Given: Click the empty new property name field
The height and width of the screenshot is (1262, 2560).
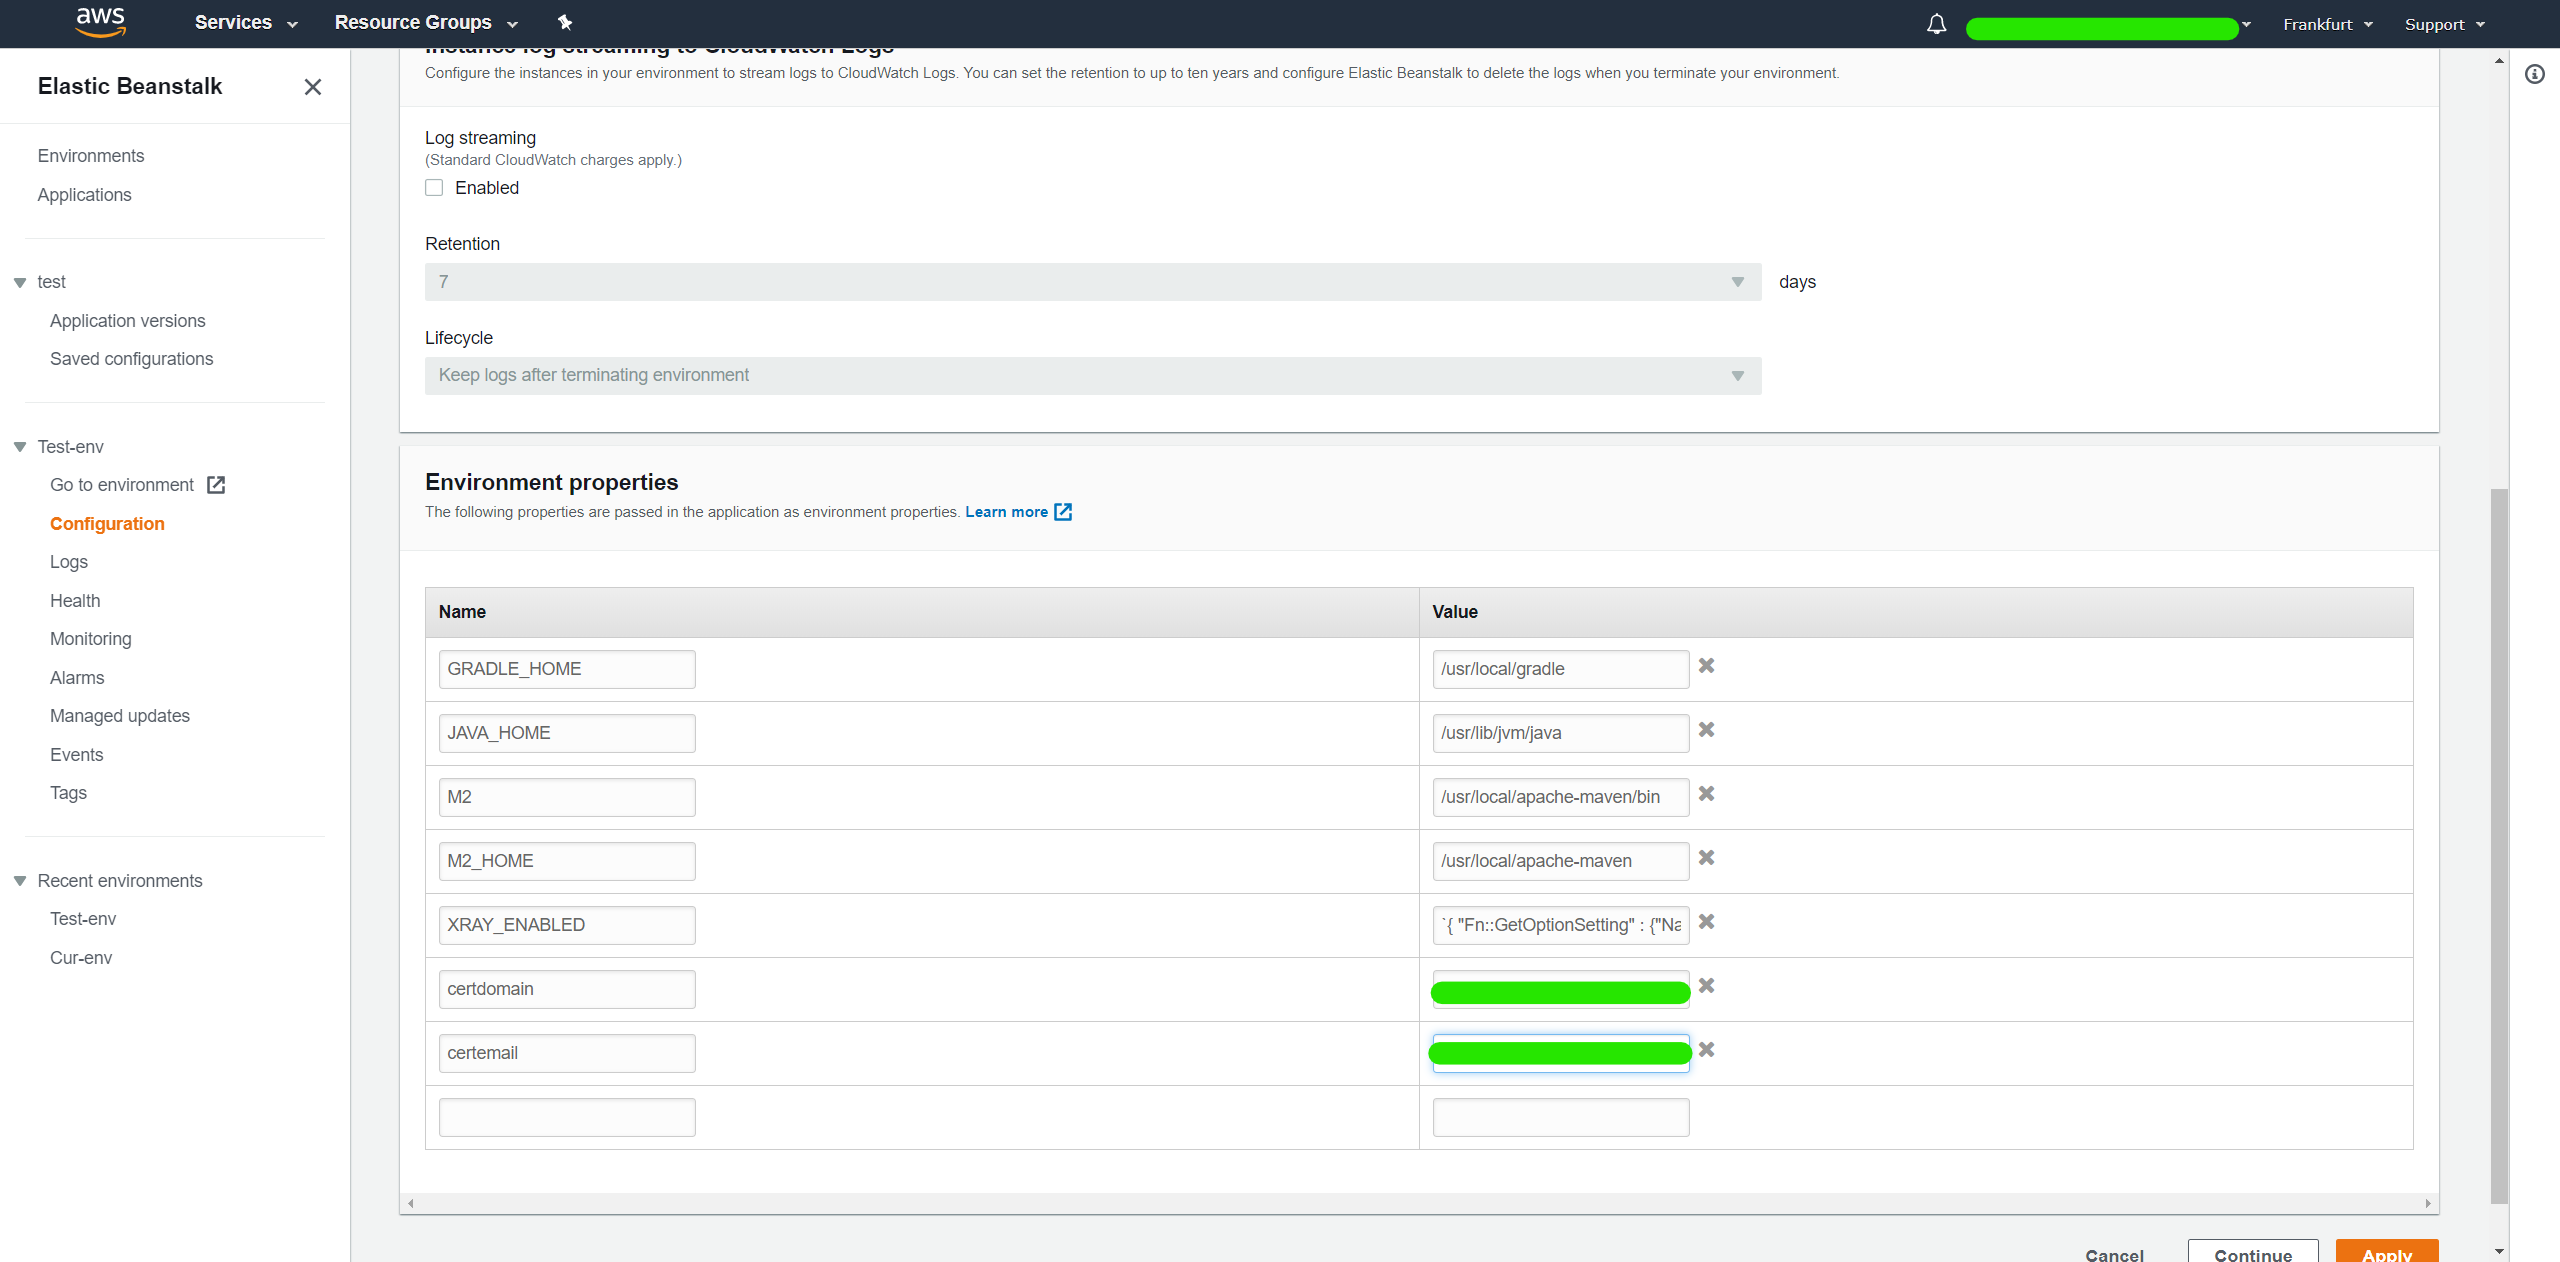Looking at the screenshot, I should [567, 1117].
